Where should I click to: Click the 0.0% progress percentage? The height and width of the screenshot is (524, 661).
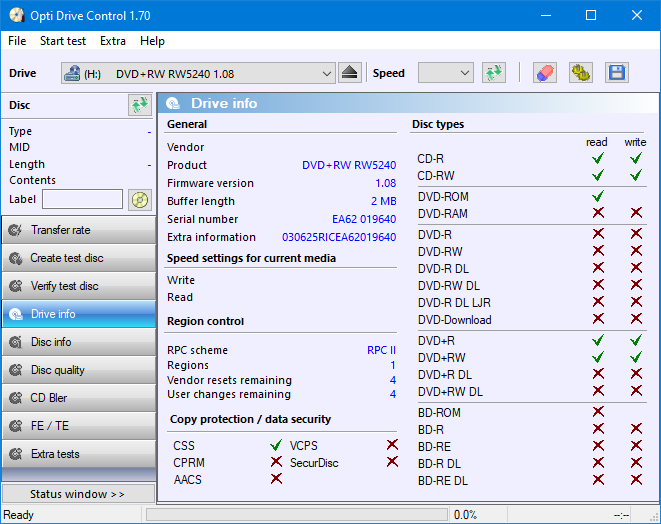[x=465, y=515]
